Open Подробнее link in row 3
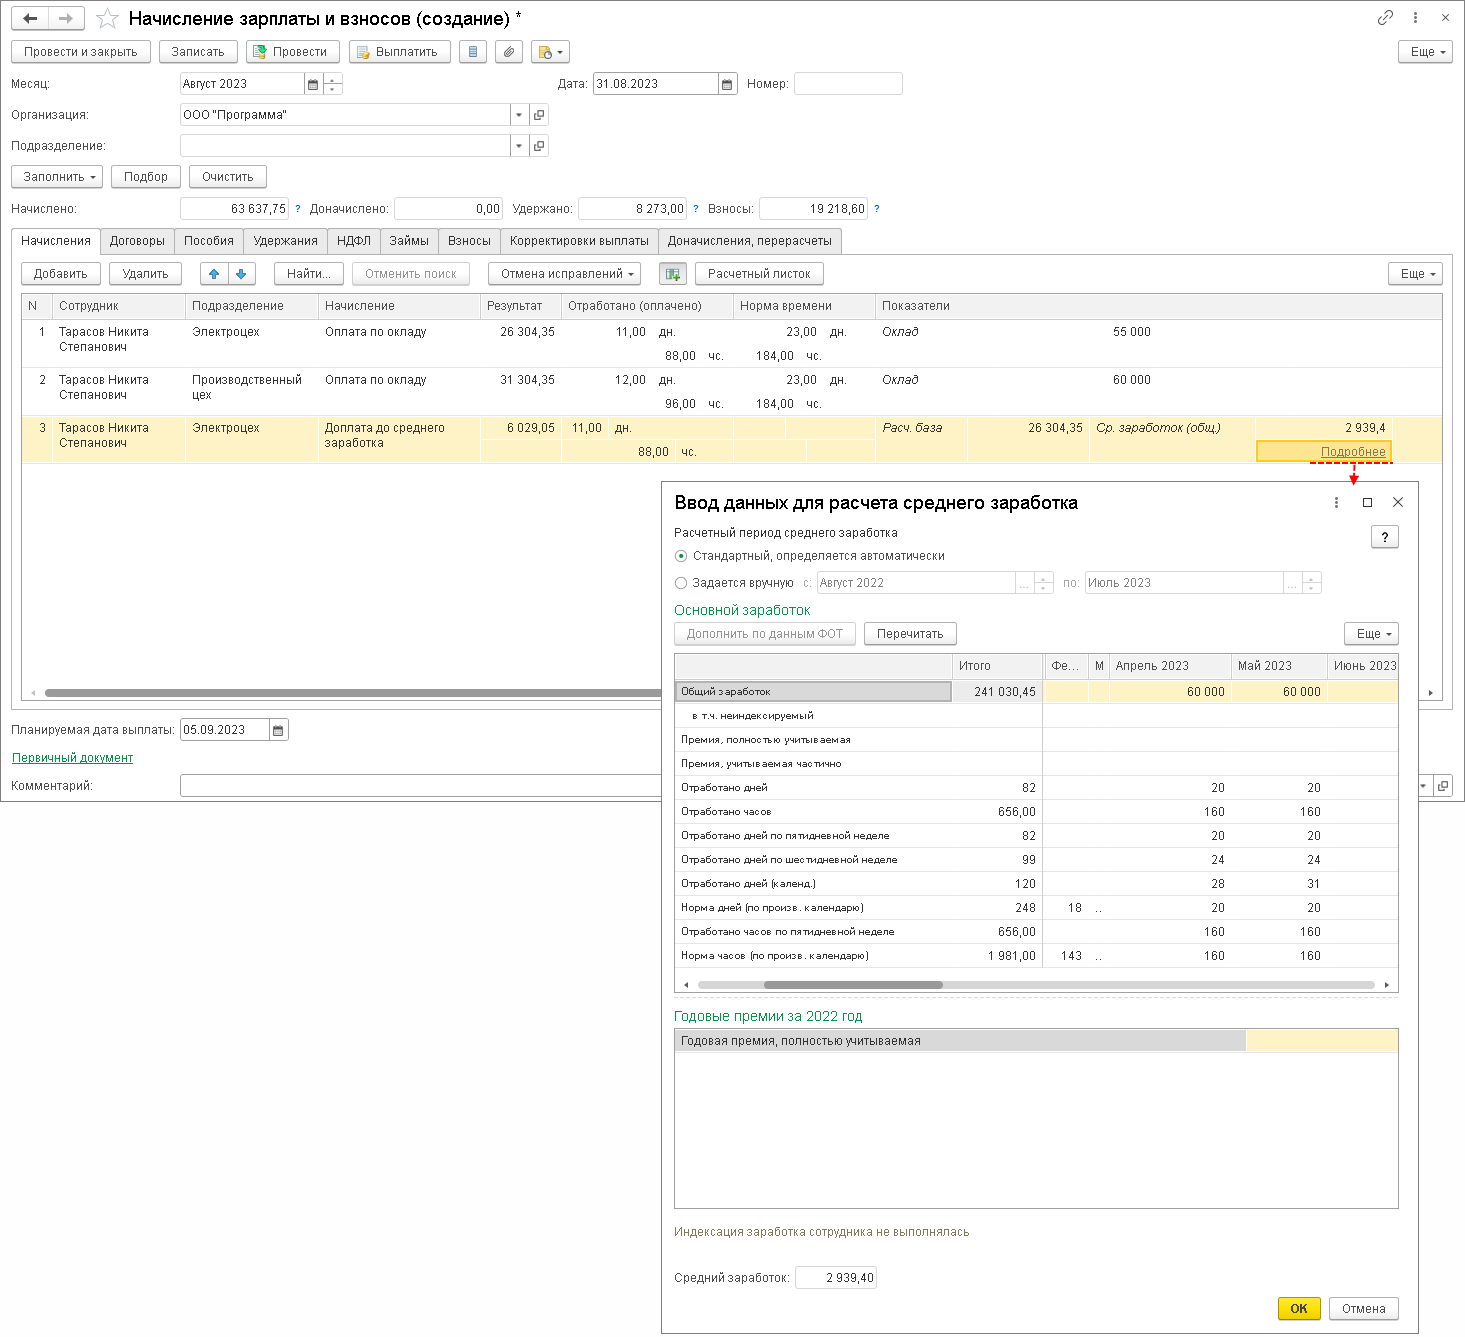 click(1353, 452)
